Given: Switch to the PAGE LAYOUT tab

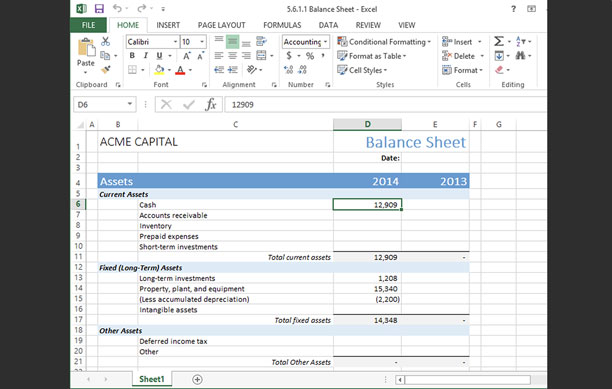Looking at the screenshot, I should 221,25.
